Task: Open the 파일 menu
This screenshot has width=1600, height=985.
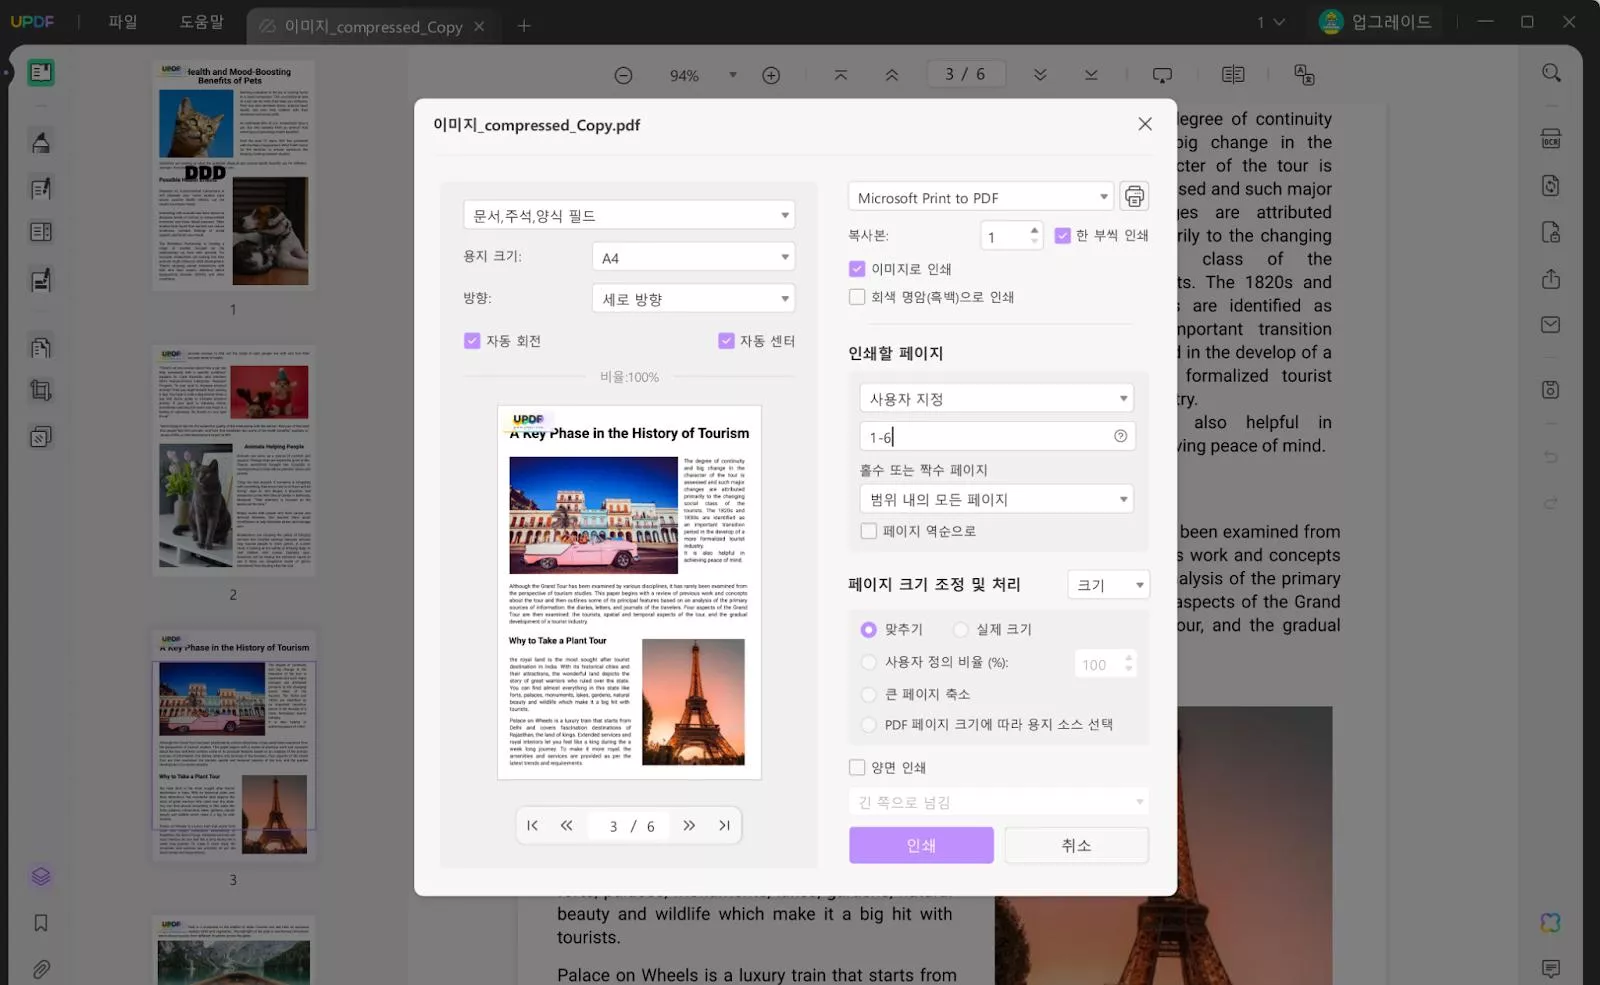Action: coord(122,21)
